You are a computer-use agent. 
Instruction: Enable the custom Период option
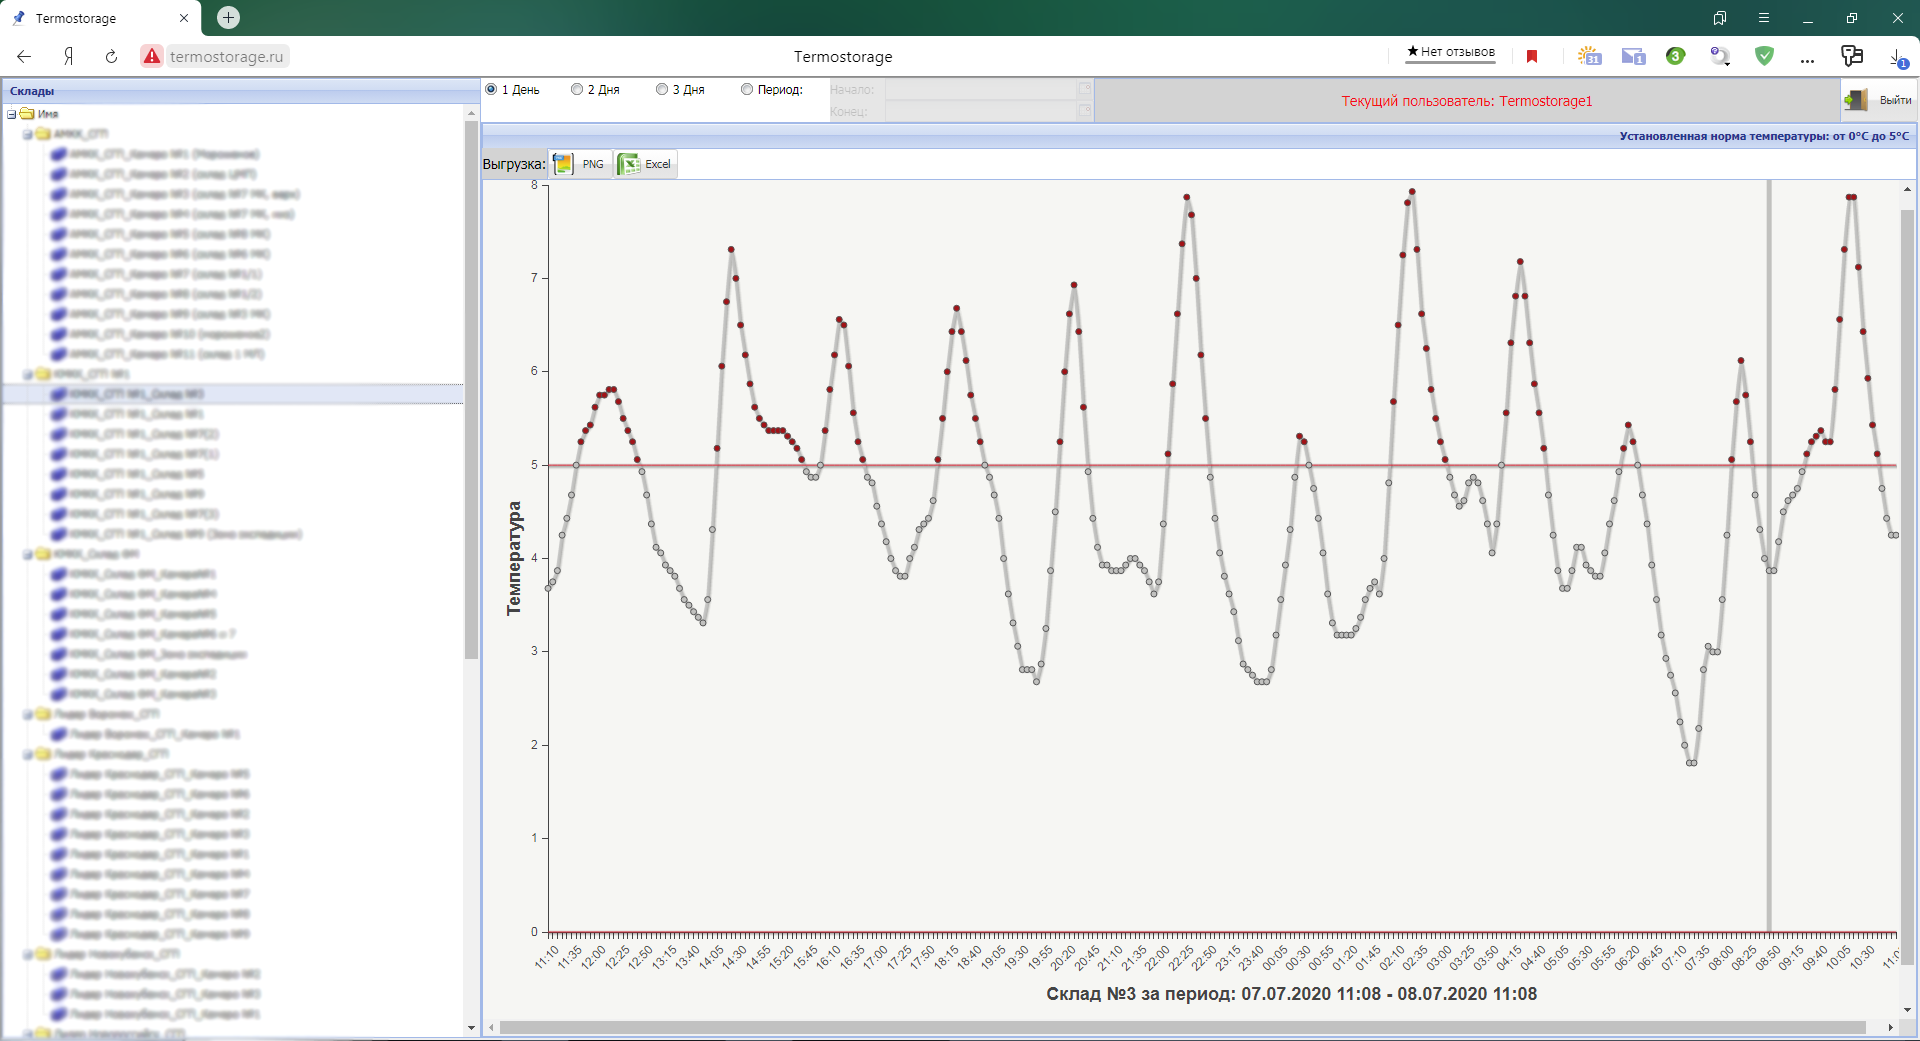pos(747,89)
